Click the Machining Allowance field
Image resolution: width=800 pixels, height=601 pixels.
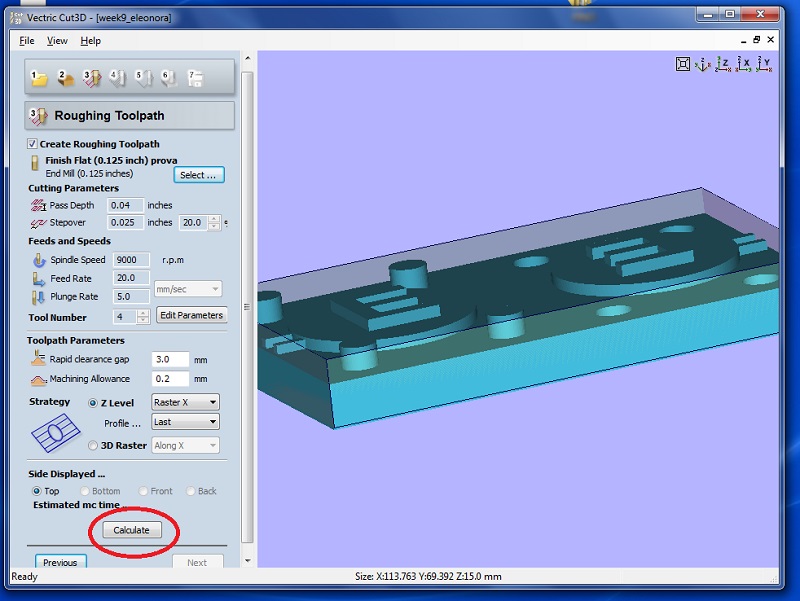tap(170, 379)
